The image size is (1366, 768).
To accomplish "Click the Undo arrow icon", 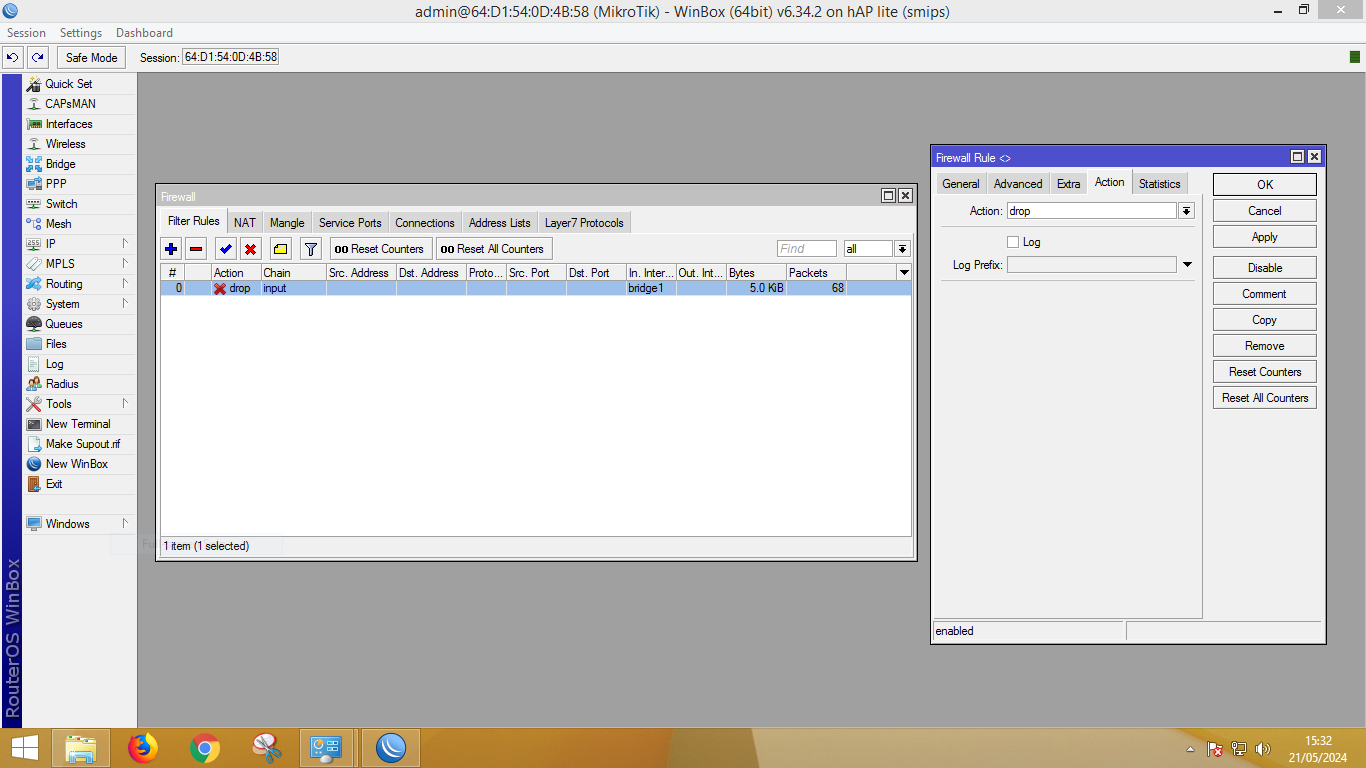I will [x=13, y=57].
